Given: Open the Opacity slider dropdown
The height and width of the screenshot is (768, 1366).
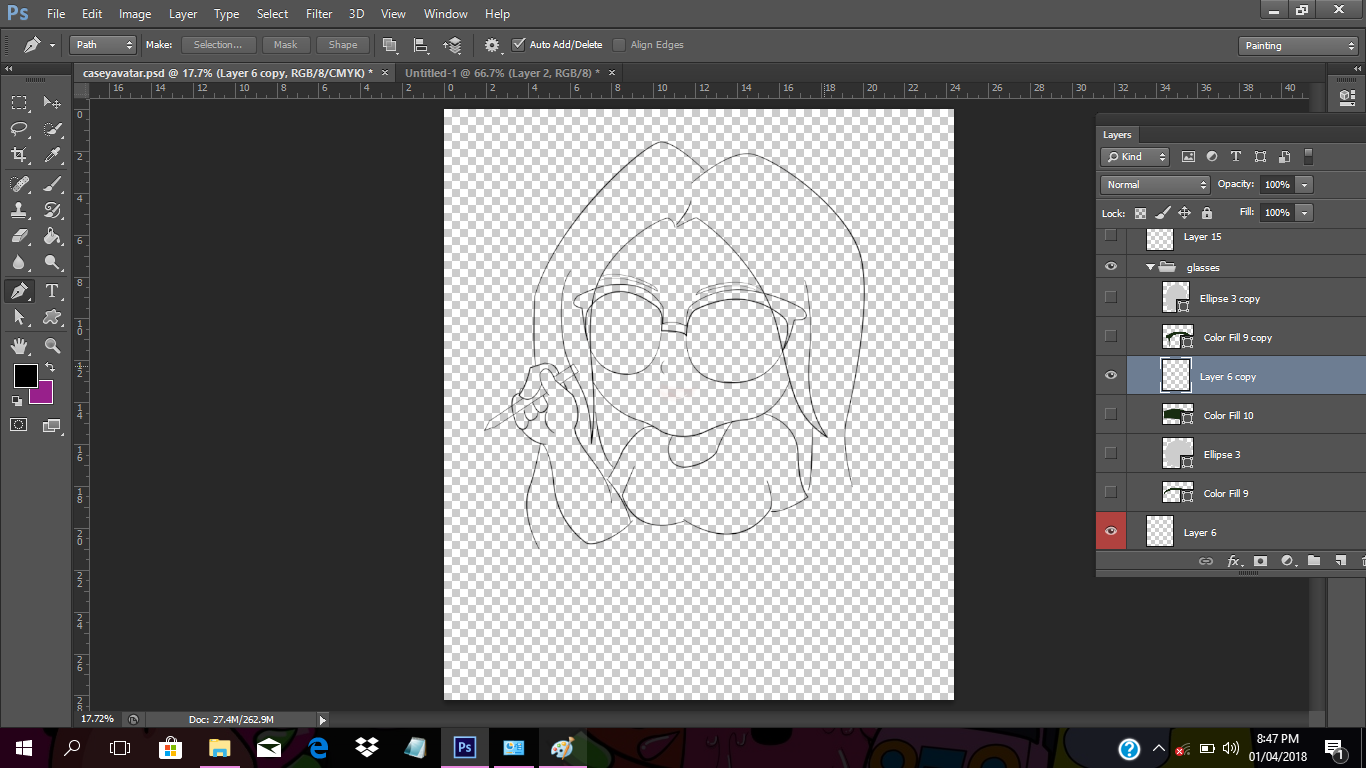Looking at the screenshot, I should click(x=1304, y=185).
